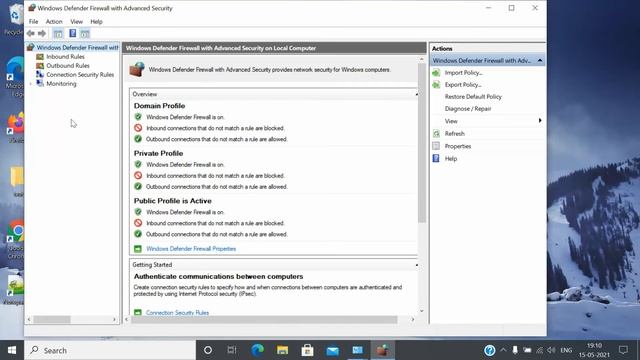Viewport: 640px width, 360px height.
Task: Click the Domain Profile heading
Action: pyautogui.click(x=159, y=106)
